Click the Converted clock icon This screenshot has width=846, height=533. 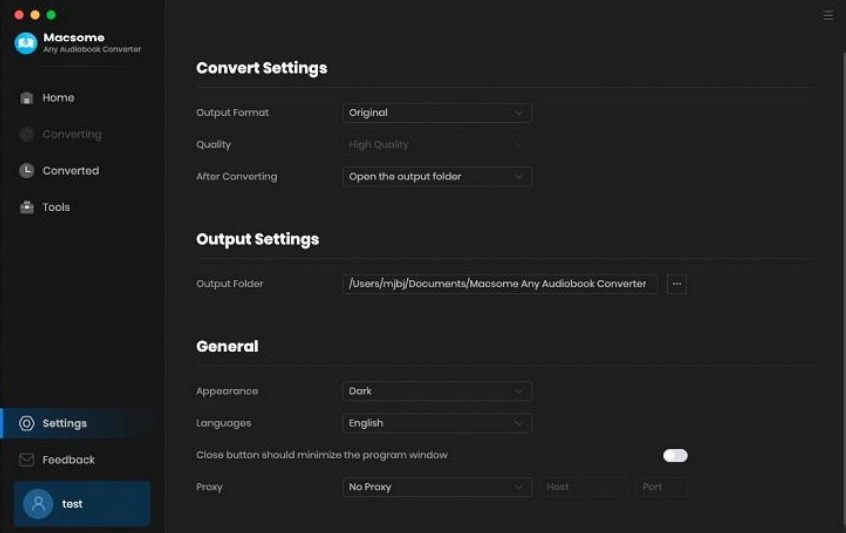tap(27, 171)
